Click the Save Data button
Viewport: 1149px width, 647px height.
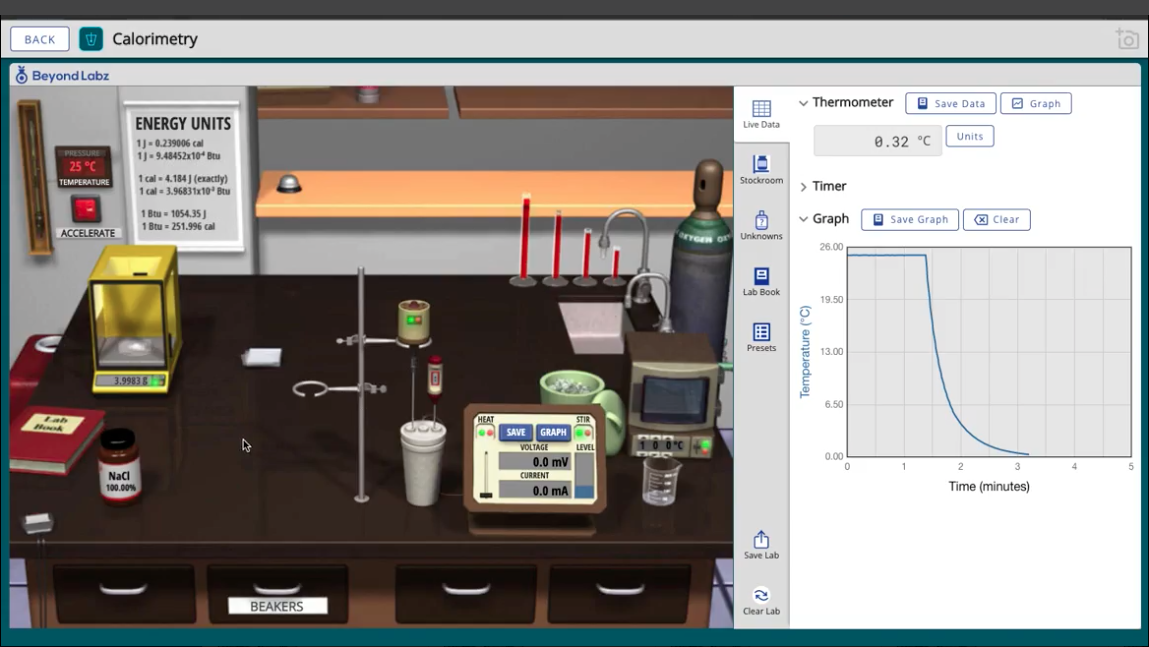[949, 103]
